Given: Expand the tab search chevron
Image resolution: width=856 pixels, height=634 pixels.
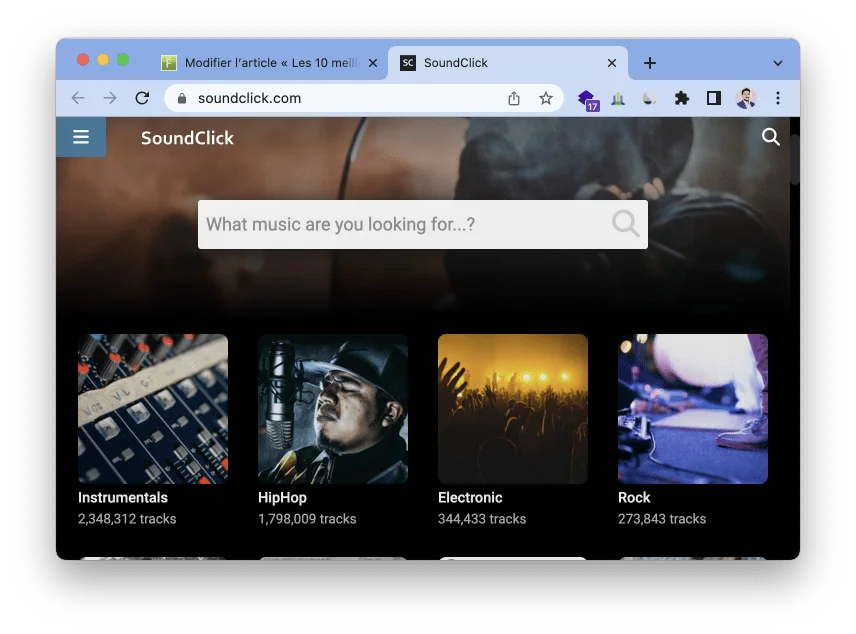Looking at the screenshot, I should point(778,63).
